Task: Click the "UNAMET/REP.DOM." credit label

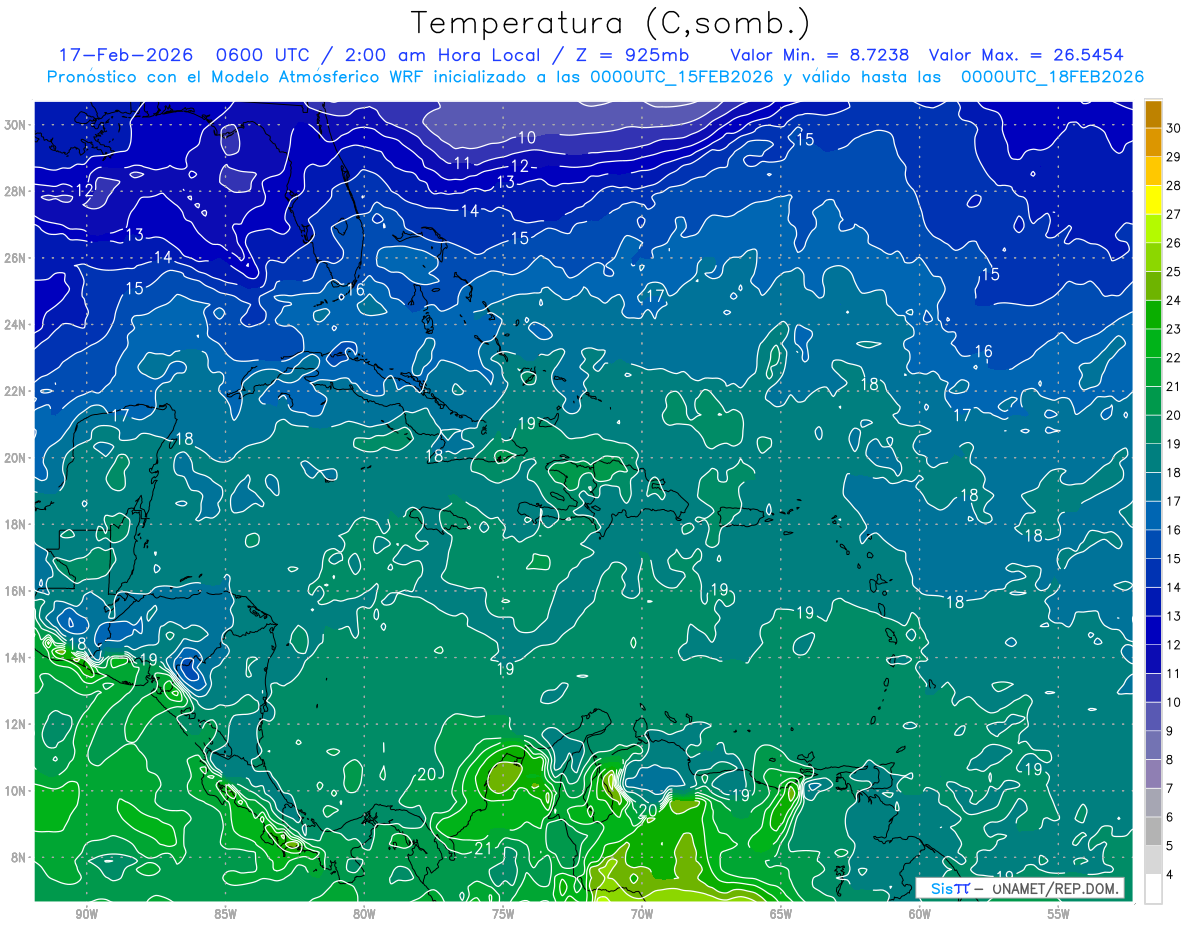Action: tap(1055, 889)
